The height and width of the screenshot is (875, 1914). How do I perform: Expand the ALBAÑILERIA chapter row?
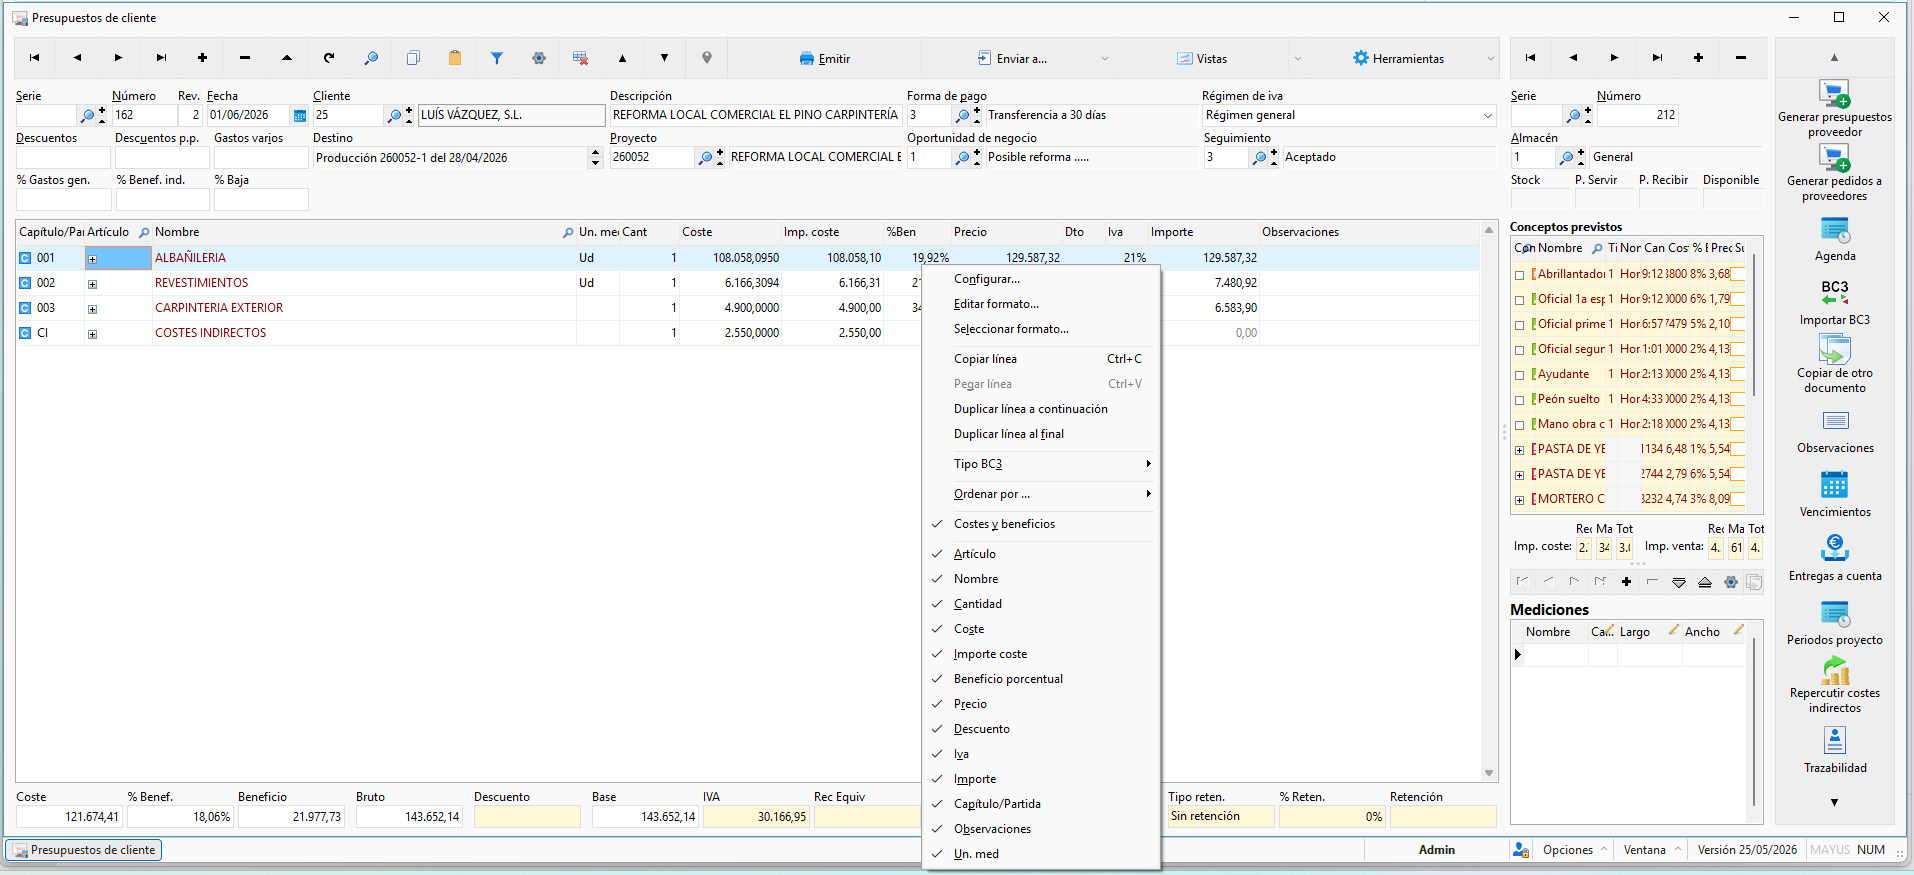[x=92, y=259]
